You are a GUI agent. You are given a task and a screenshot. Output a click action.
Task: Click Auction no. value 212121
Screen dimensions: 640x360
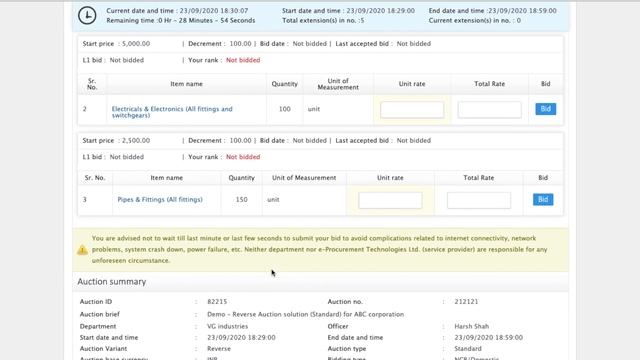point(466,302)
